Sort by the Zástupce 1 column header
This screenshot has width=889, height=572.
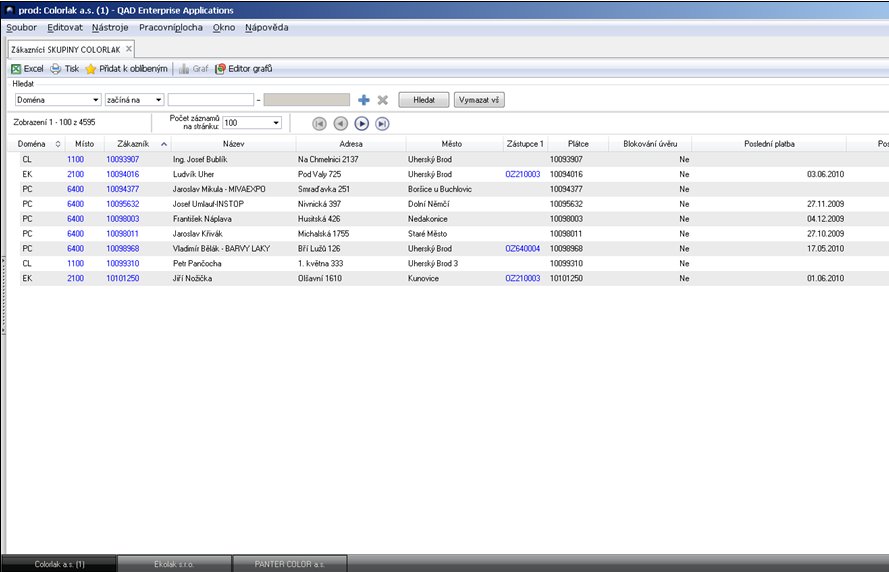click(525, 144)
